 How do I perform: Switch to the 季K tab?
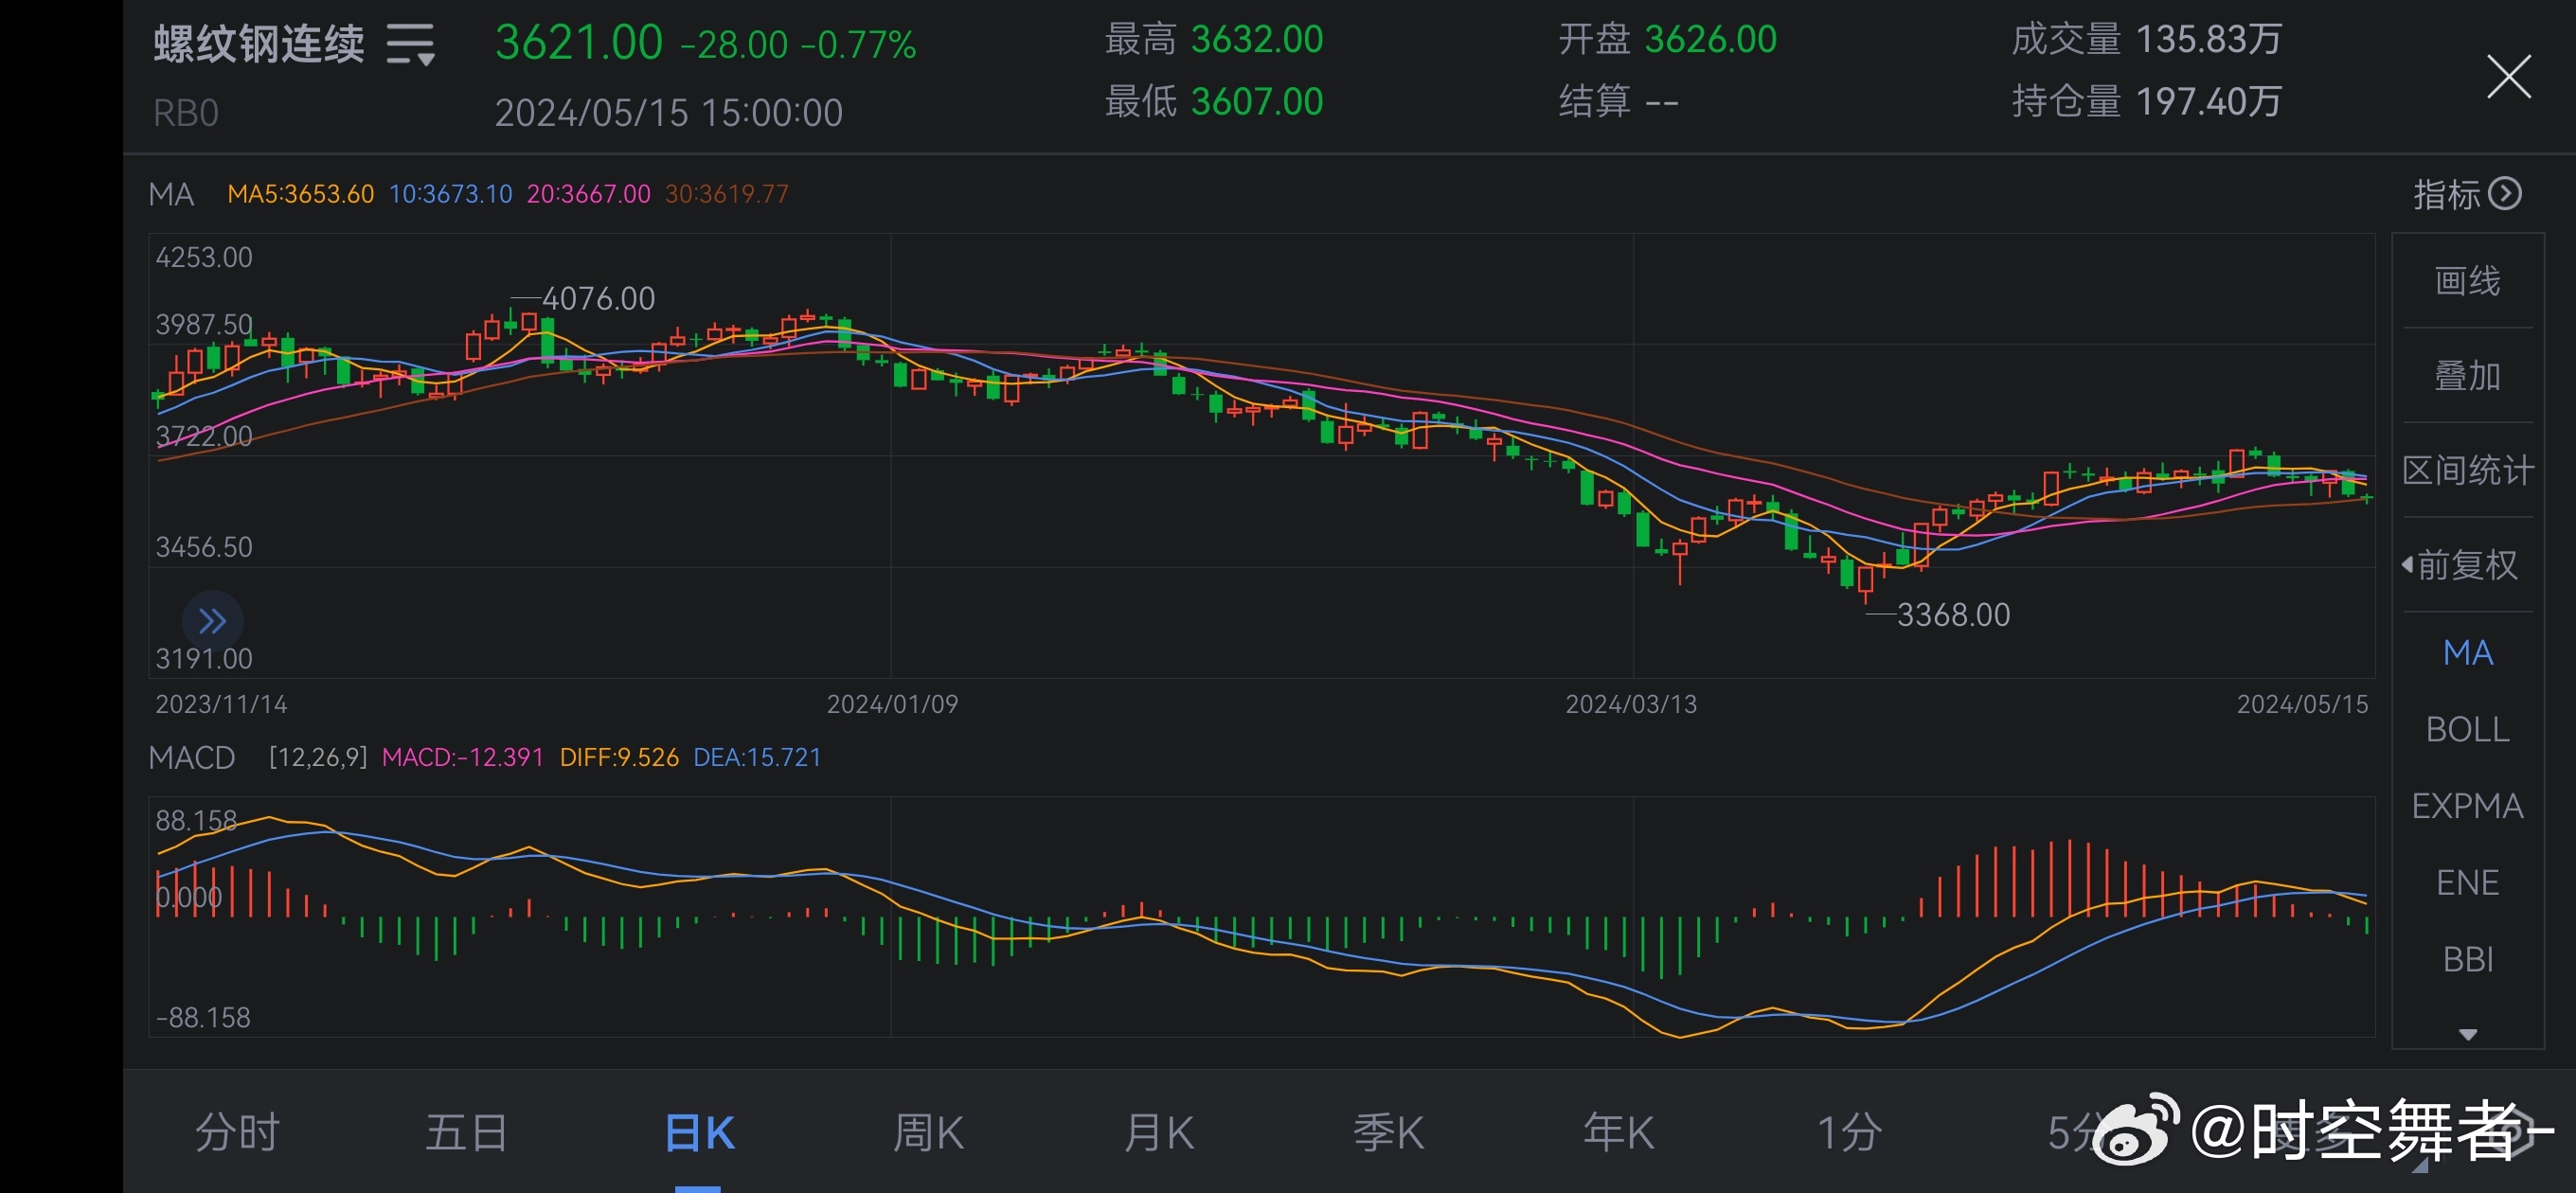click(x=1388, y=1133)
